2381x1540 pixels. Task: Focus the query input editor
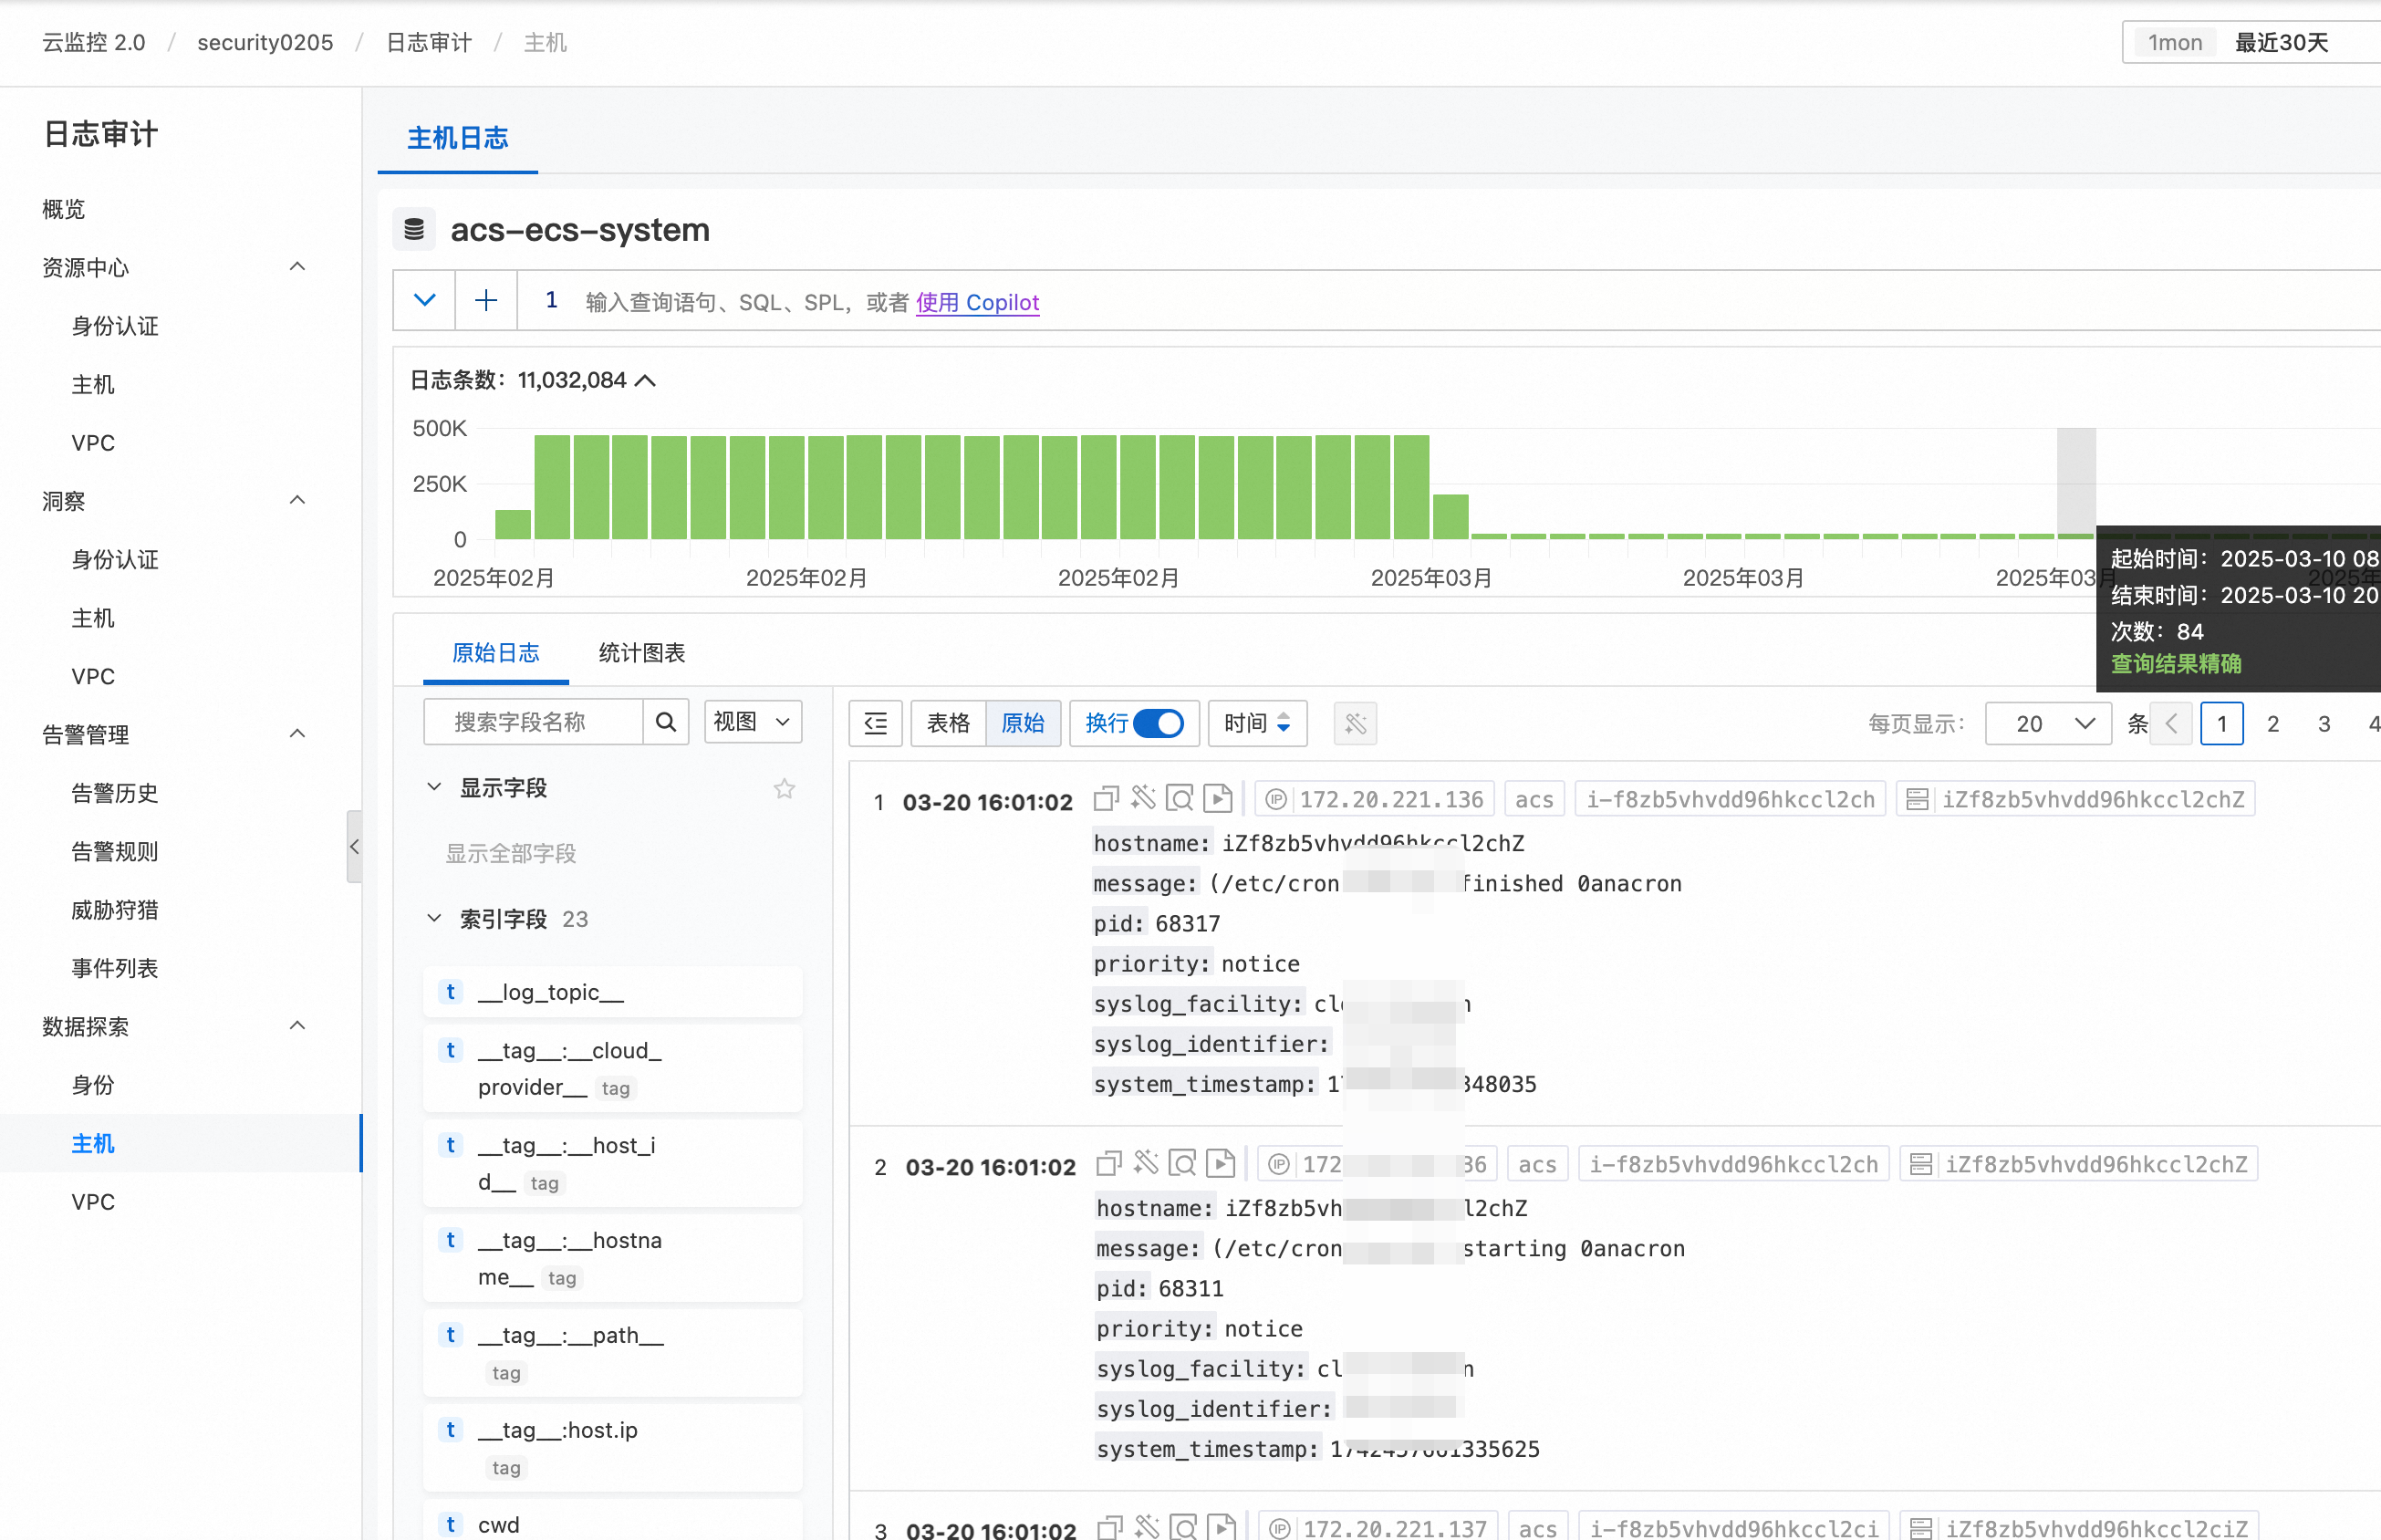[1450, 301]
